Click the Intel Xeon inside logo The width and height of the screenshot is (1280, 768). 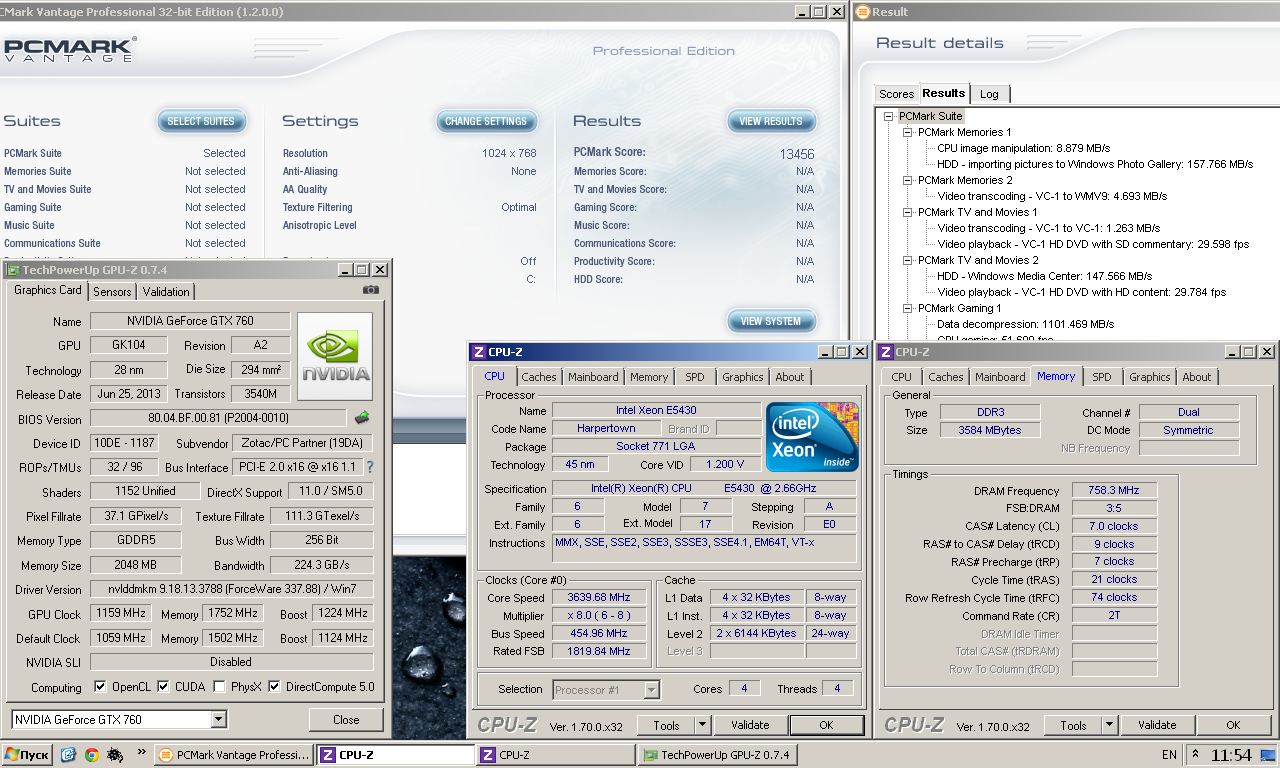coord(812,437)
